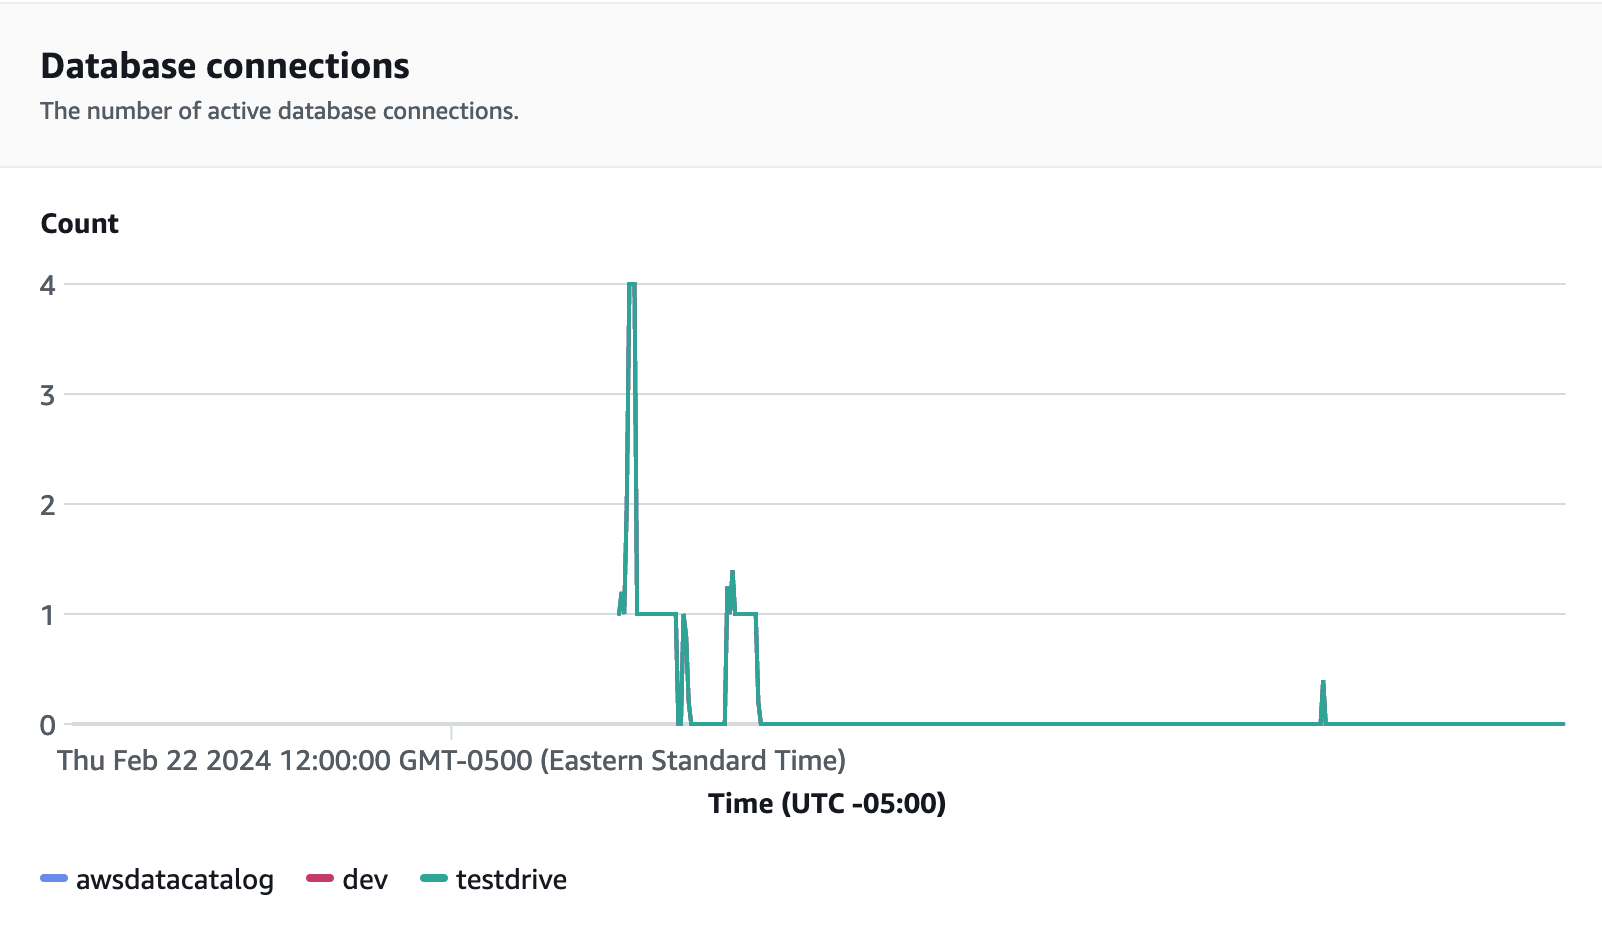Click the Count y-axis label

pyautogui.click(x=79, y=224)
